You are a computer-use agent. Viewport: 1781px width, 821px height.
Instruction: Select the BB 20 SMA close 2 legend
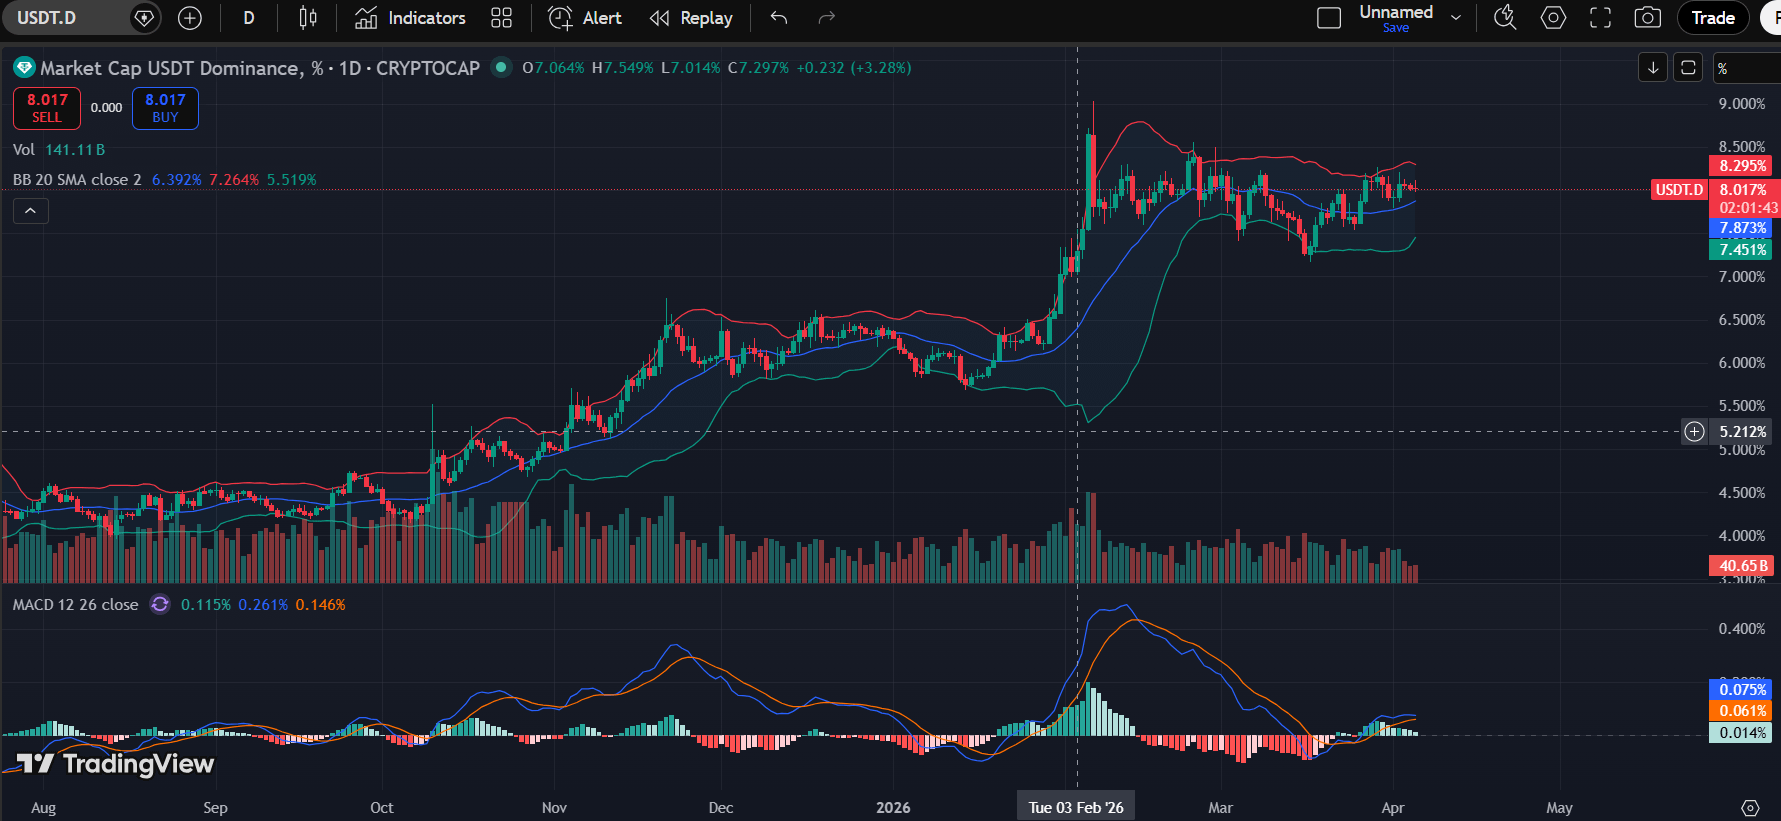pos(77,180)
